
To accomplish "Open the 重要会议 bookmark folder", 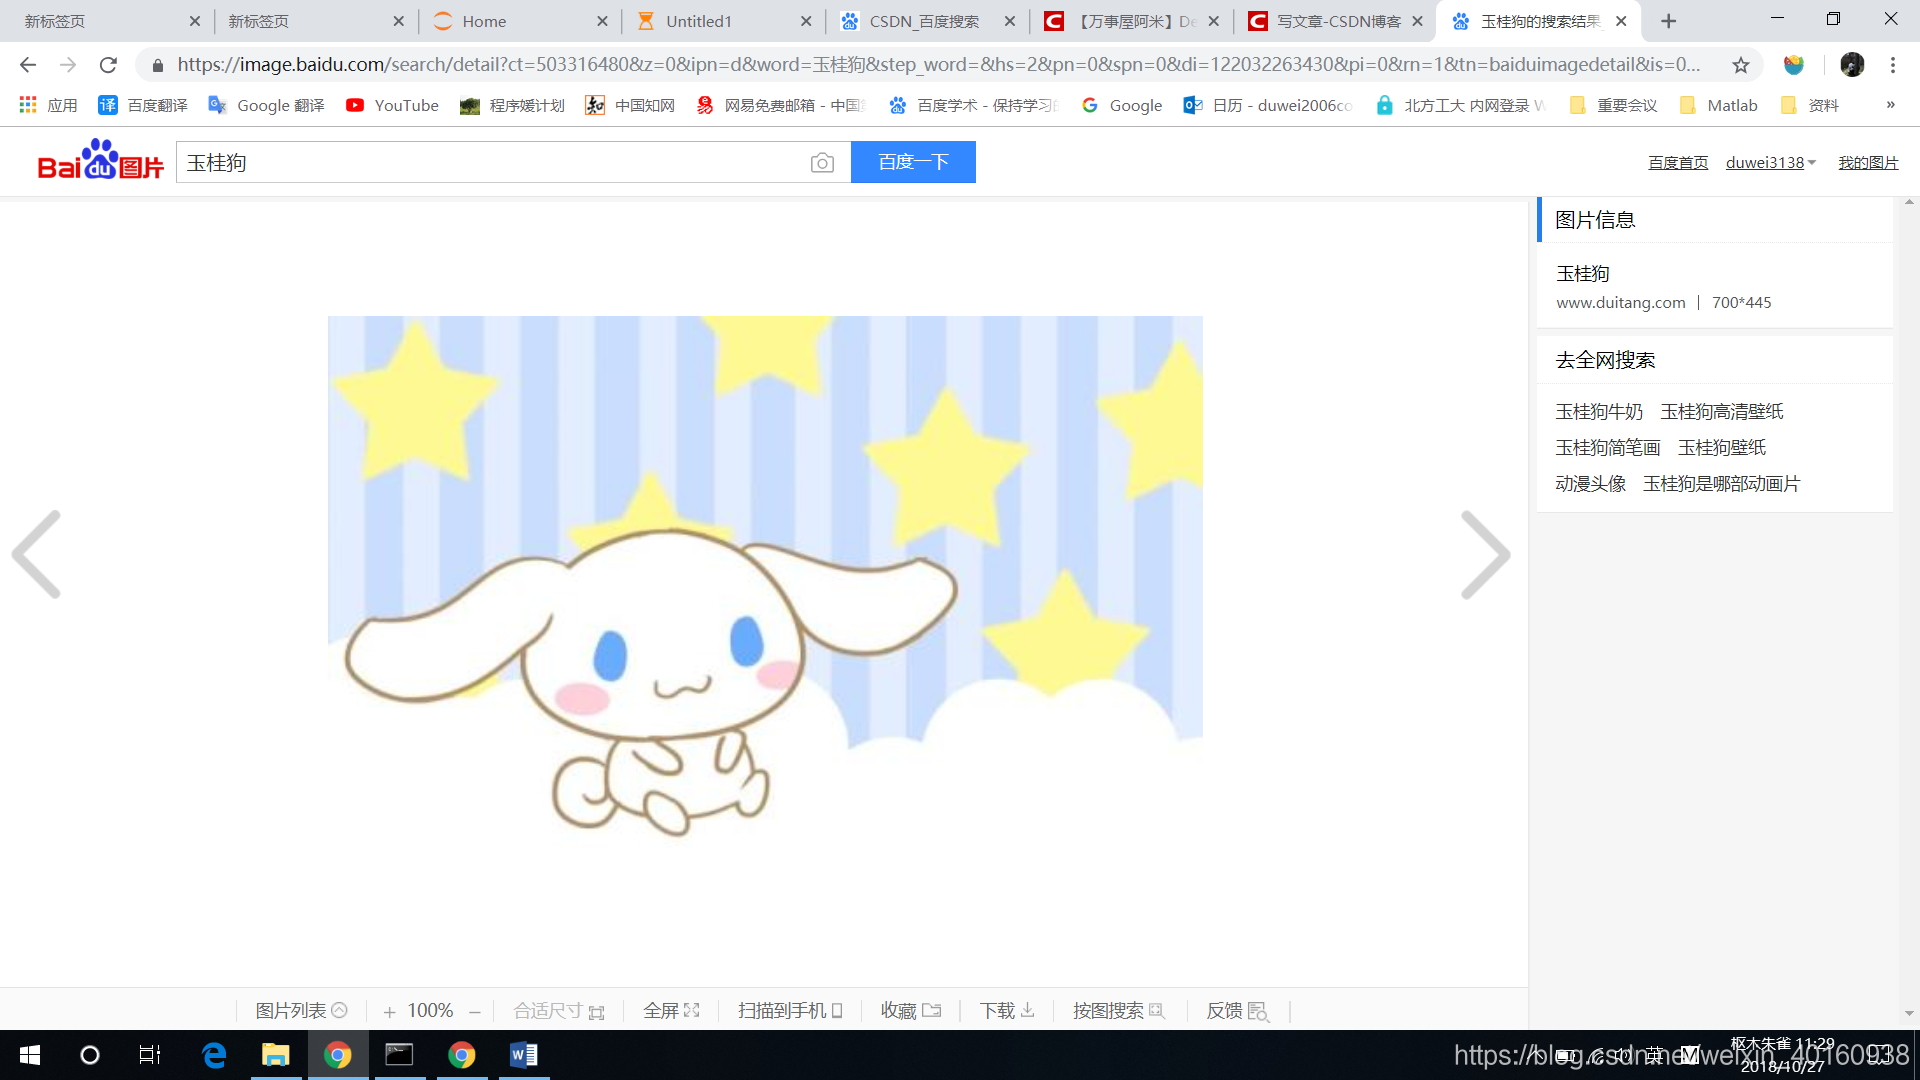I will click(x=1613, y=105).
